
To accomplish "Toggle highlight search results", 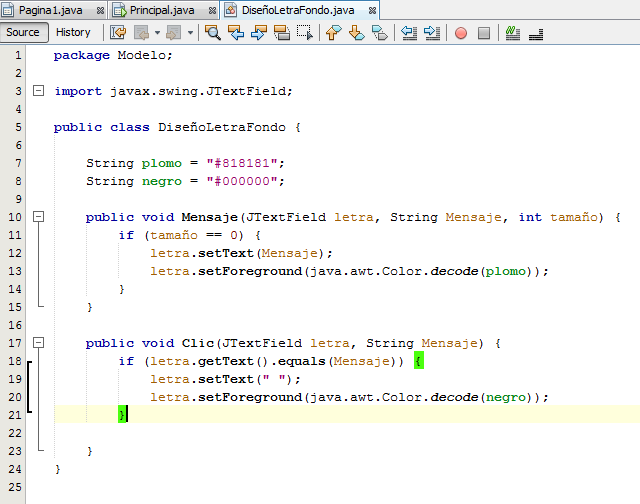I will [x=282, y=33].
